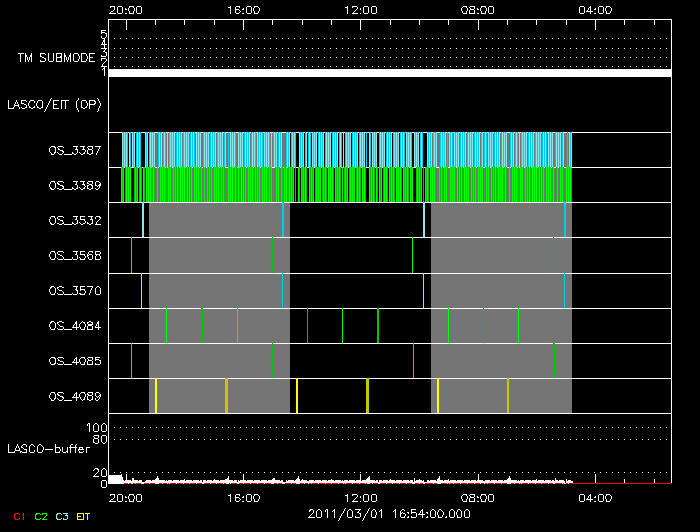Select the LASCO-buffer axis label
The height and width of the screenshot is (532, 700).
tap(47, 448)
